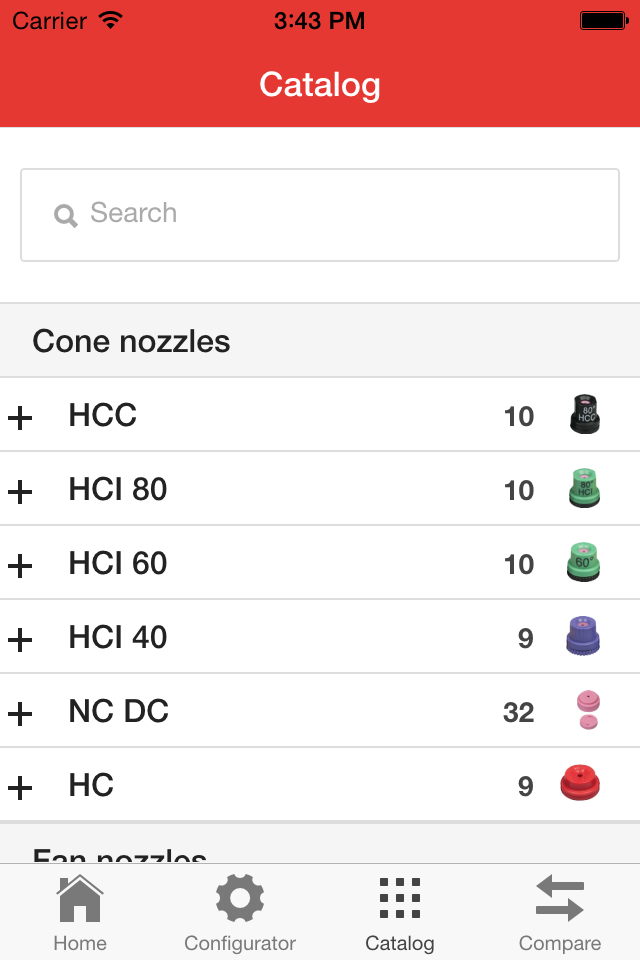
Task: Tap the red HC nozzle image
Action: click(x=580, y=783)
